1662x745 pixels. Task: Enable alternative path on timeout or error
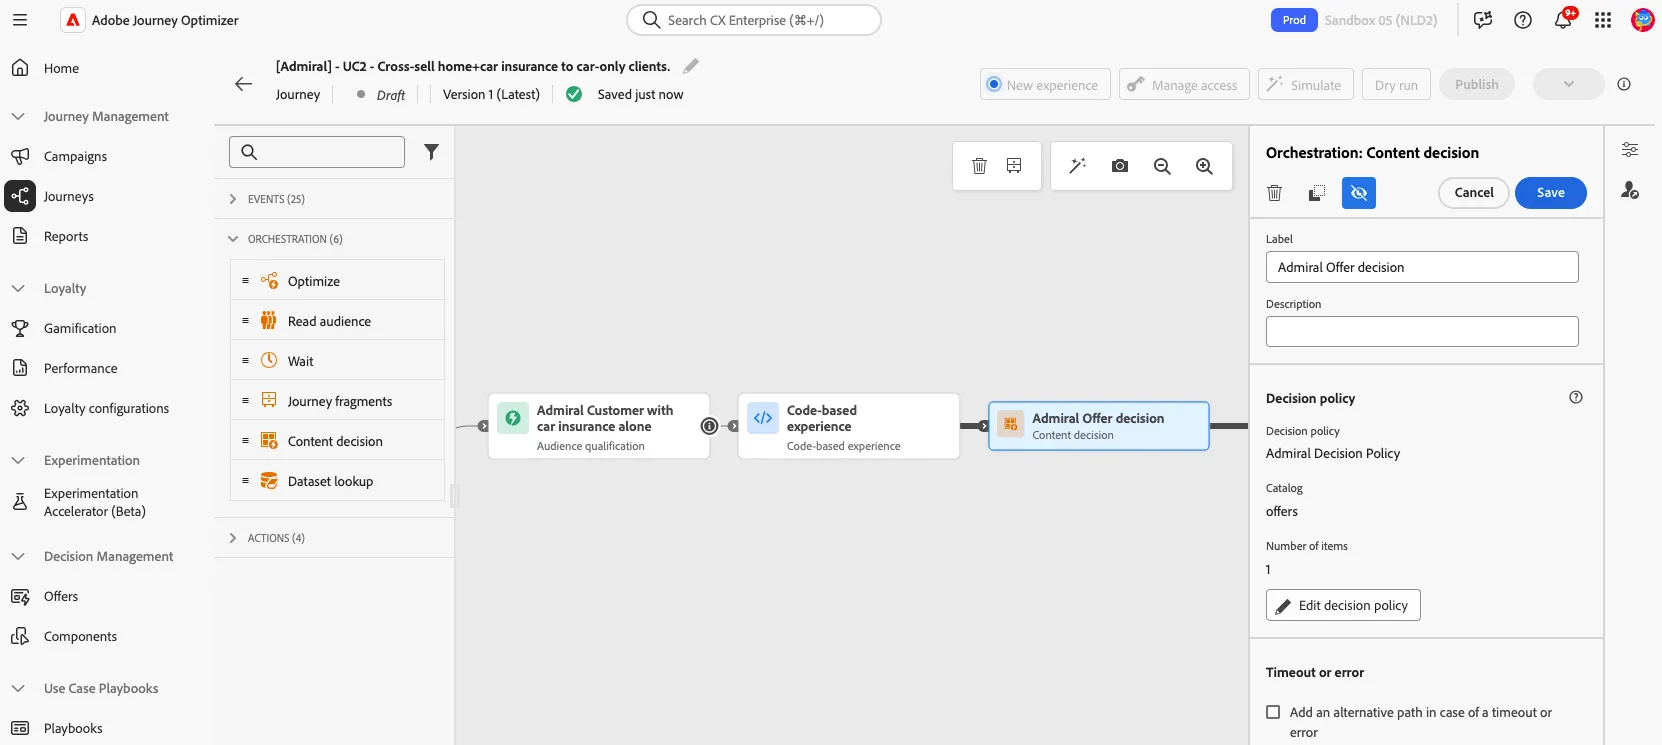coord(1273,712)
